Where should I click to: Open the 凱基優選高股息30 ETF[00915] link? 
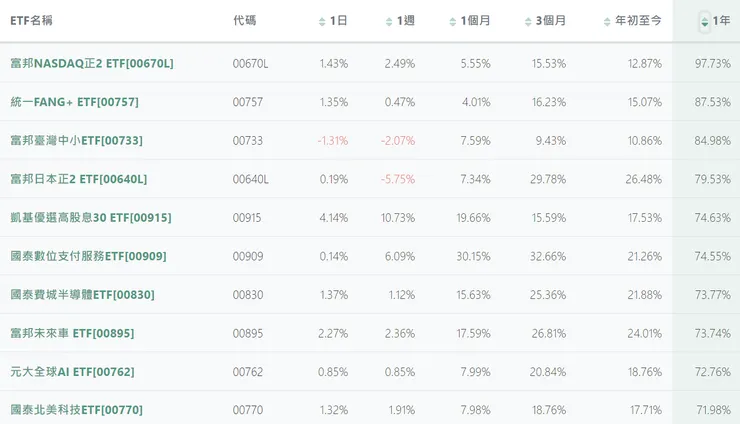[x=90, y=217]
